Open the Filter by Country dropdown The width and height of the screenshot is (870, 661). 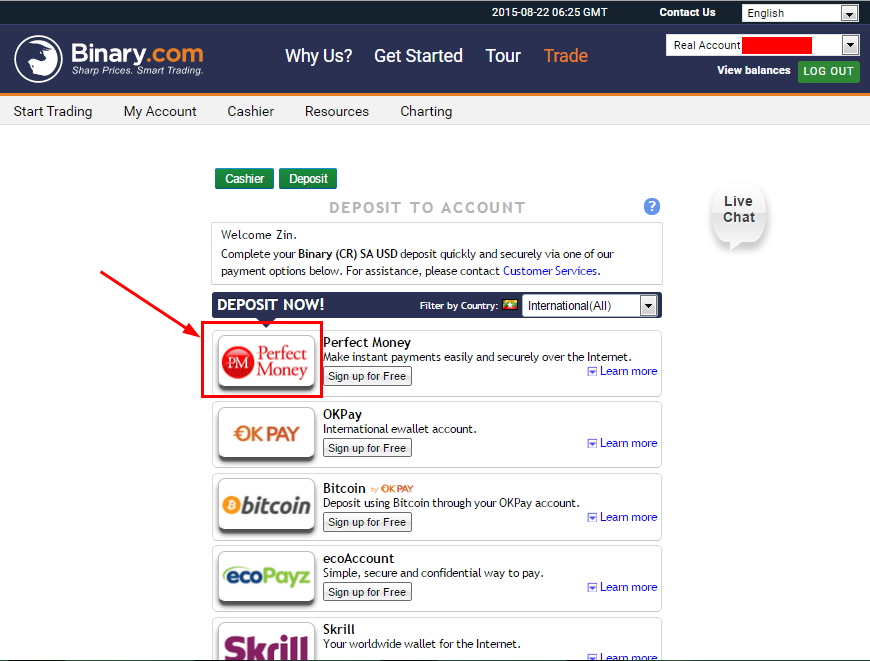click(x=590, y=305)
